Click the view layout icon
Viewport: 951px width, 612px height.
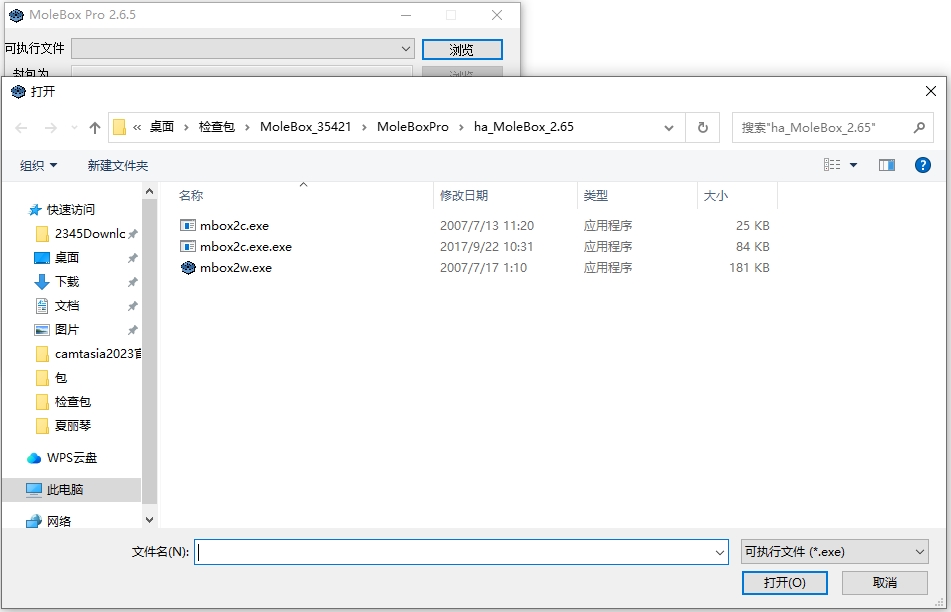coord(832,165)
